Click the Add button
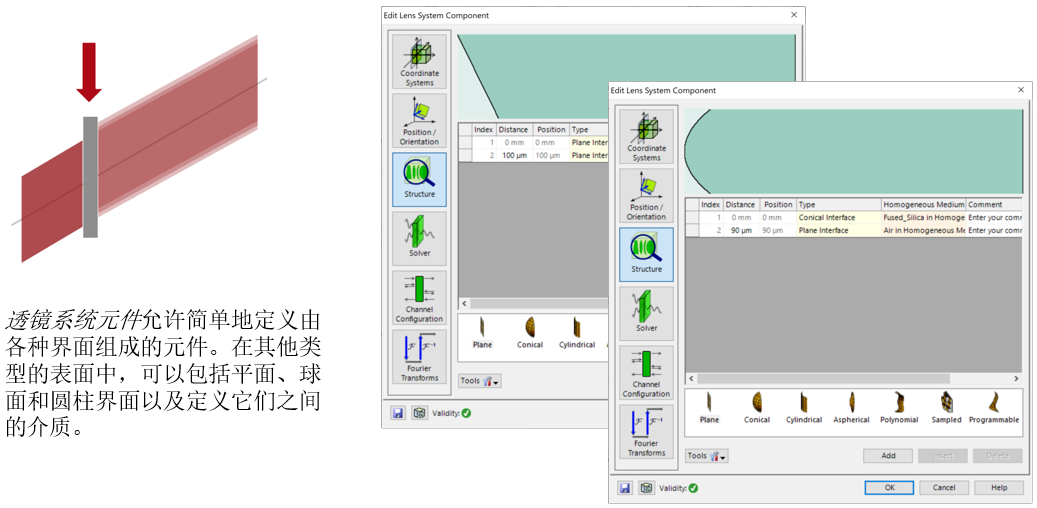The image size is (1037, 508). tap(888, 456)
